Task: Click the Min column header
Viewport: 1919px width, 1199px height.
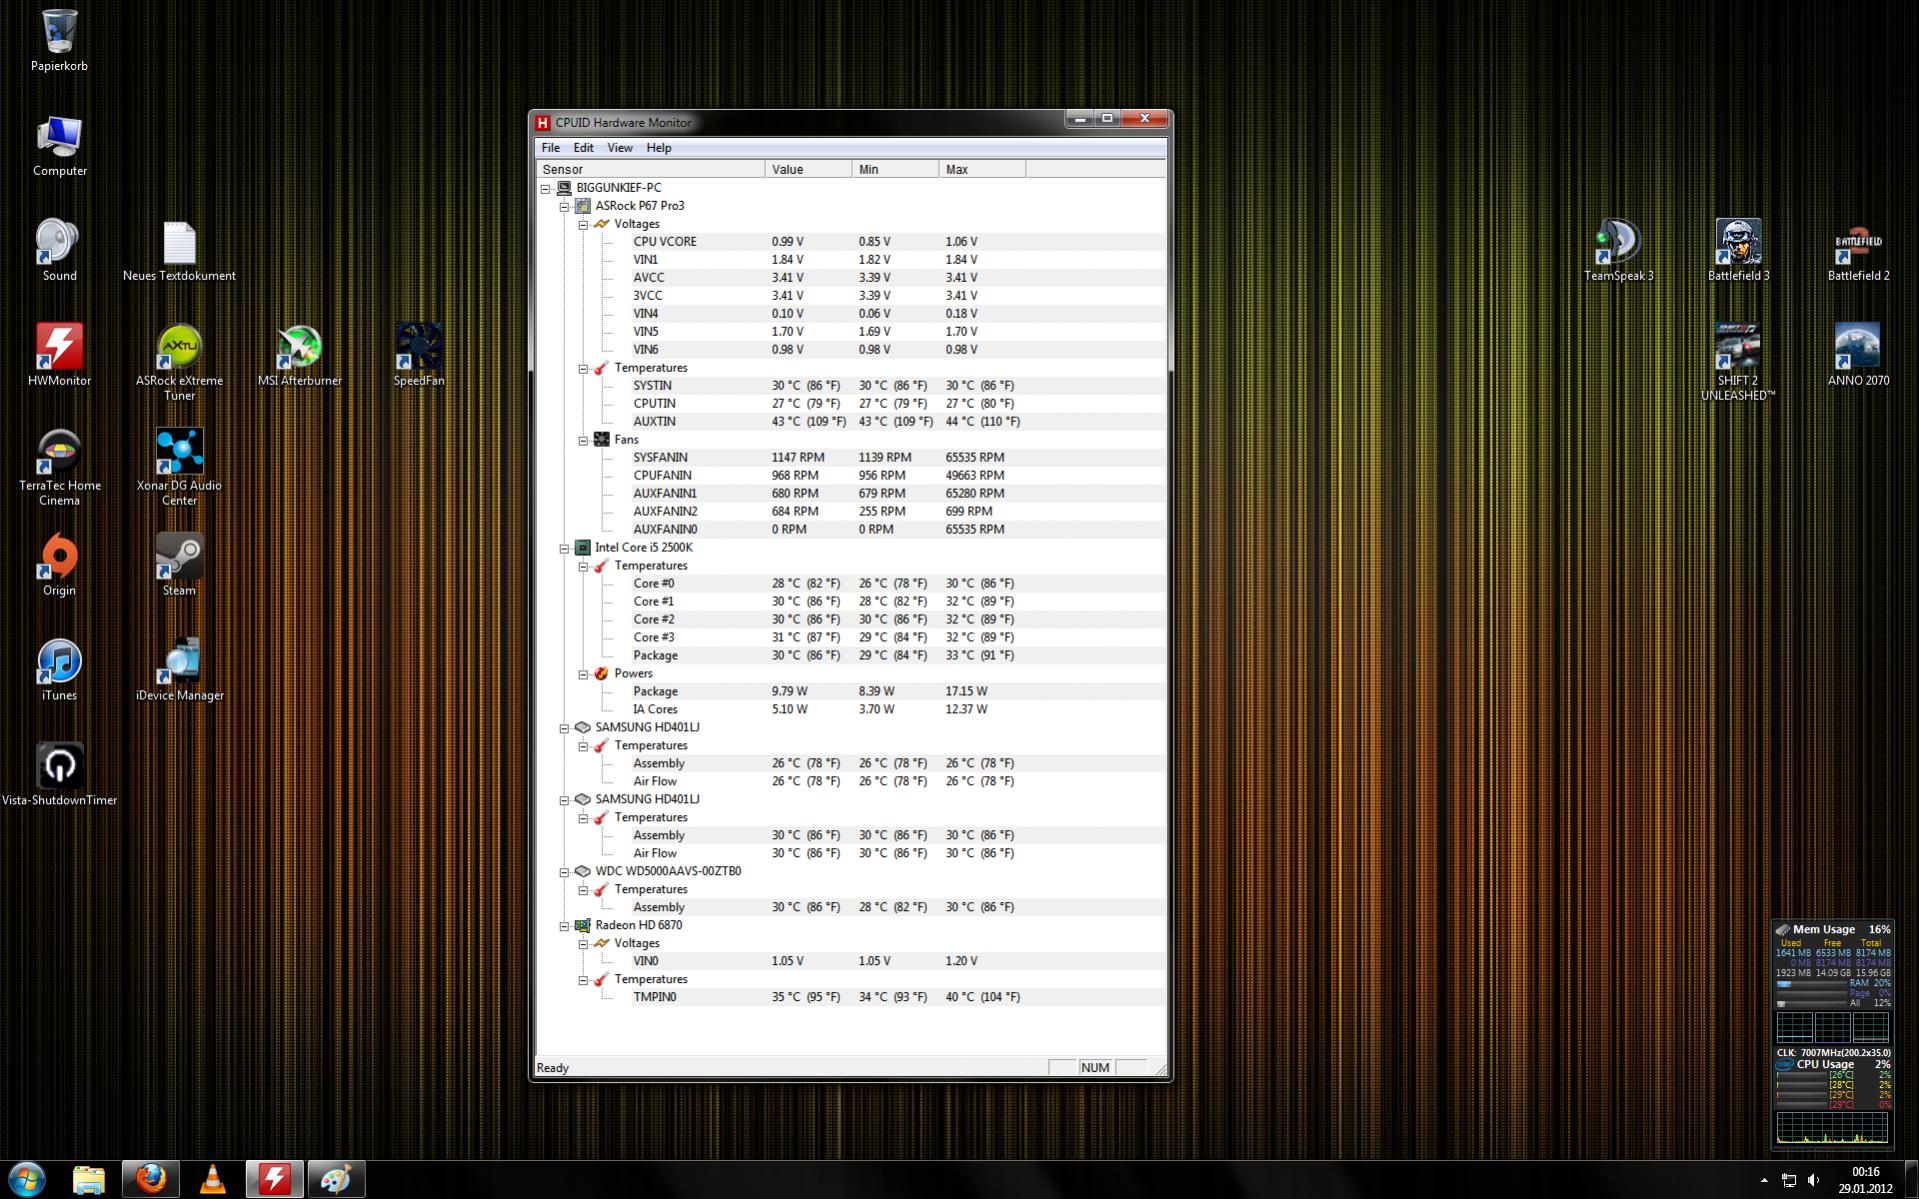Action: (x=895, y=169)
